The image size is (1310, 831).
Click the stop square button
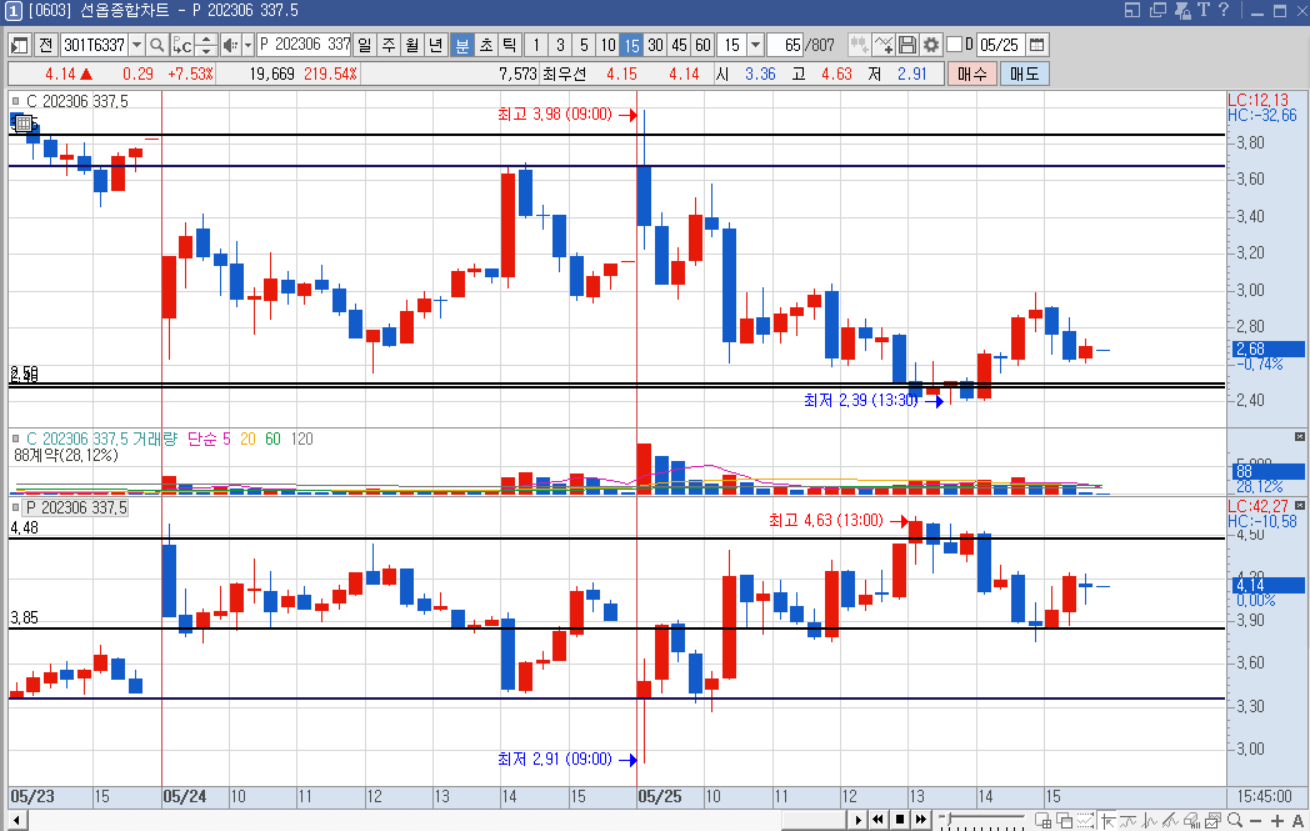tap(900, 820)
